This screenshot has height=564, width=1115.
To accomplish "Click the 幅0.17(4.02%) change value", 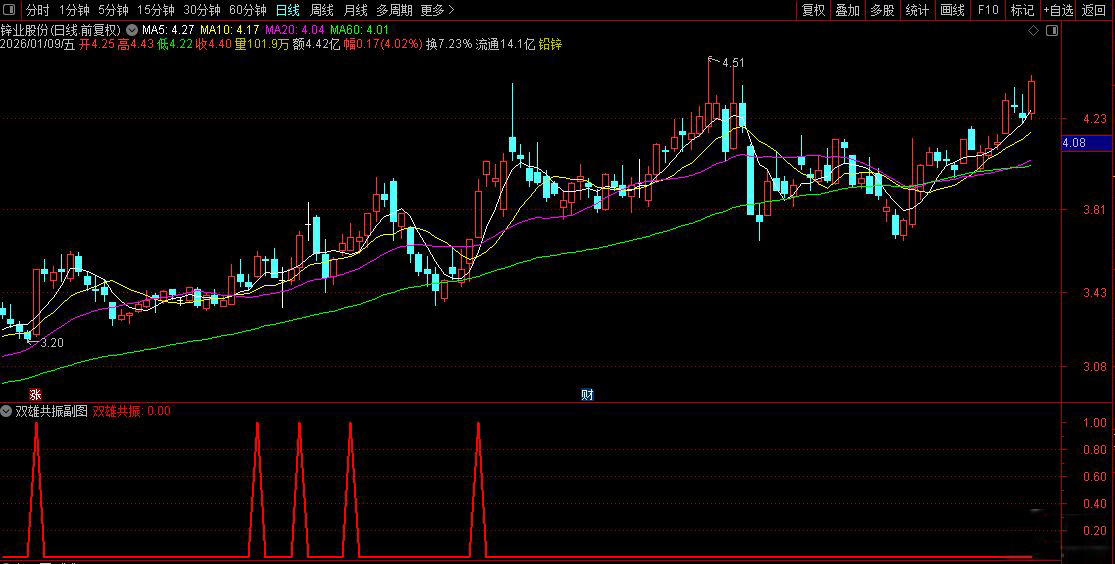I will [383, 44].
